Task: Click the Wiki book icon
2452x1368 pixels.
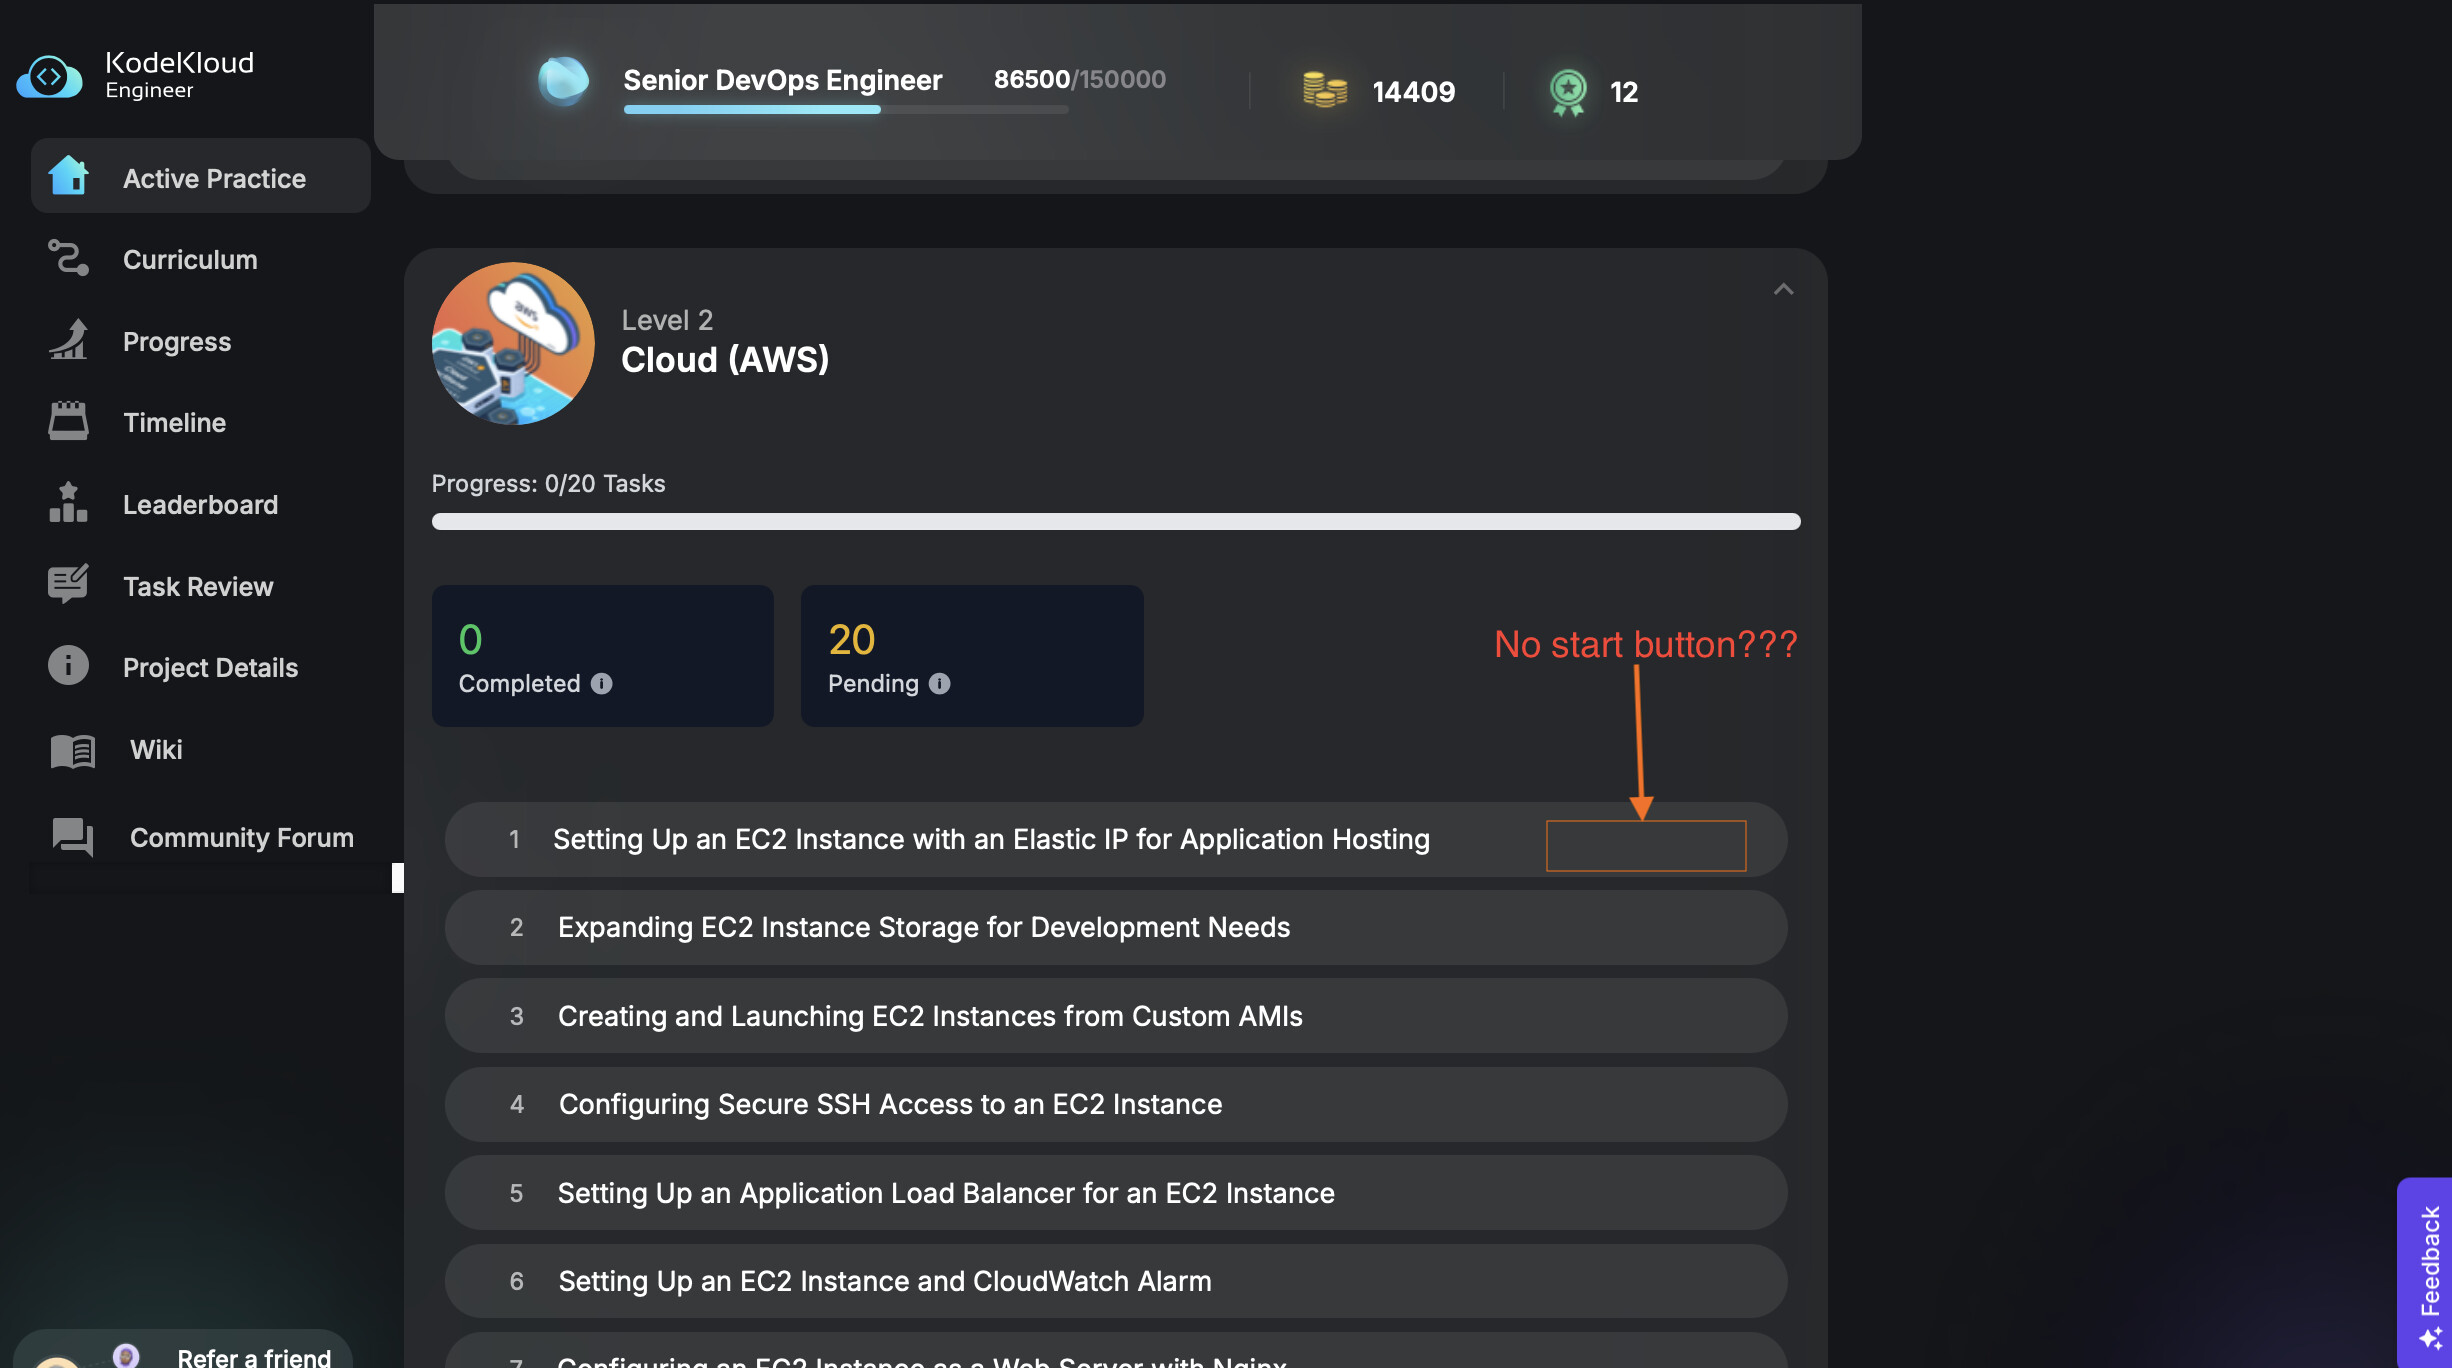Action: (72, 750)
